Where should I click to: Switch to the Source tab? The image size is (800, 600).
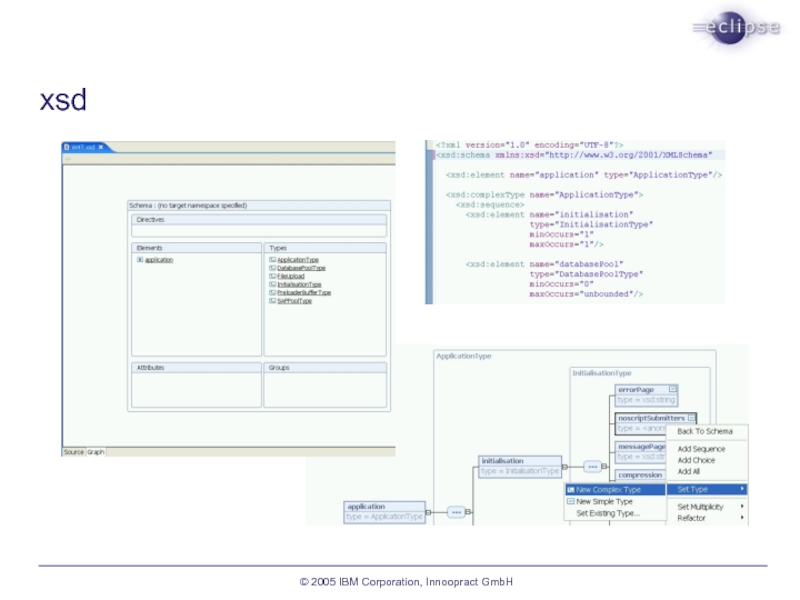[74, 452]
